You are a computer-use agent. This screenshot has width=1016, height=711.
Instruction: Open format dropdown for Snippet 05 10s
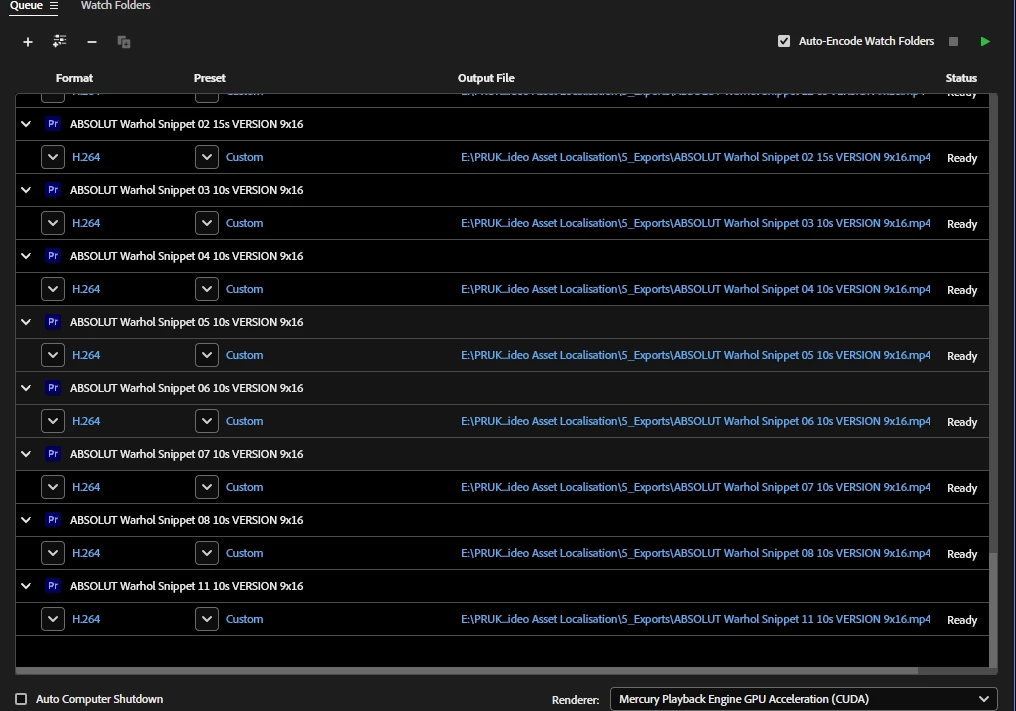pos(52,355)
